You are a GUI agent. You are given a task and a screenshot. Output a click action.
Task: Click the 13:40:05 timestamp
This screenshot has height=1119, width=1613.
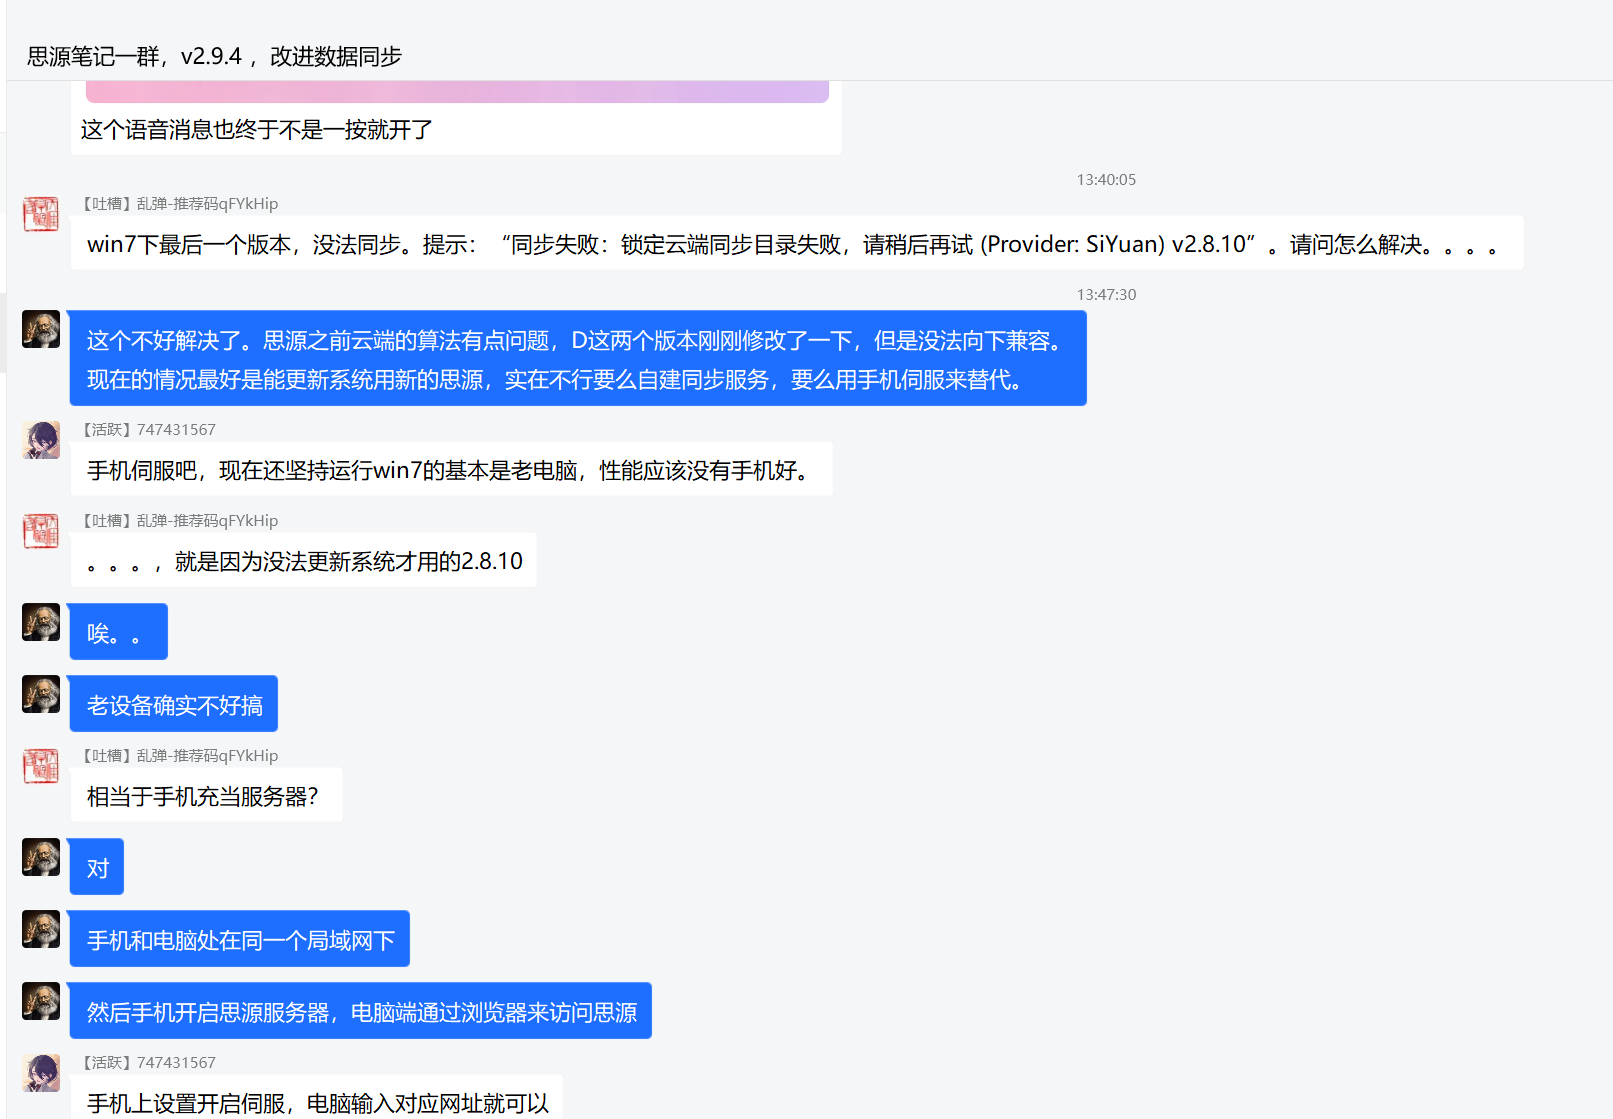(x=1106, y=180)
